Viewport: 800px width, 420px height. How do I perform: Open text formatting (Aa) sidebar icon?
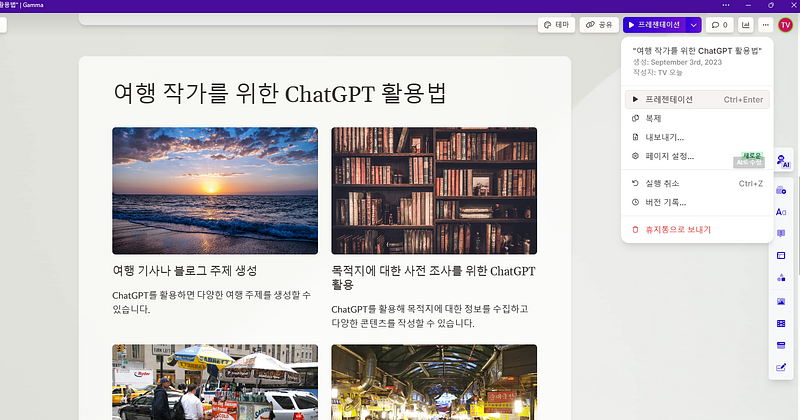781,212
